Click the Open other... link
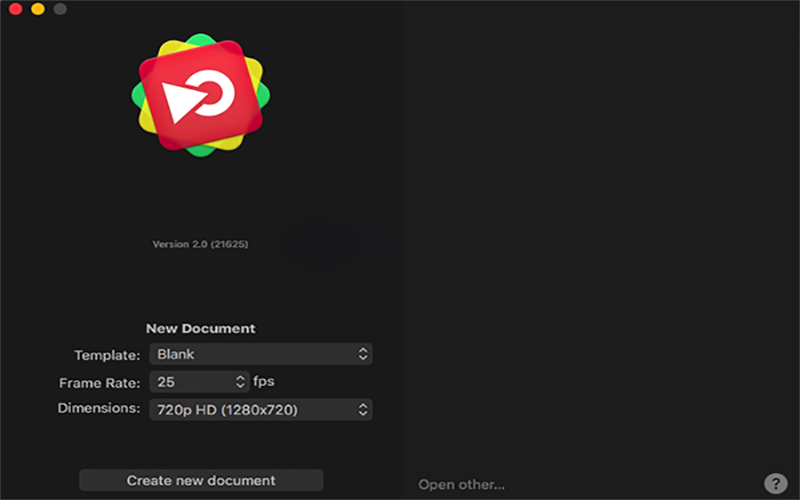This screenshot has height=500, width=800. [x=461, y=484]
